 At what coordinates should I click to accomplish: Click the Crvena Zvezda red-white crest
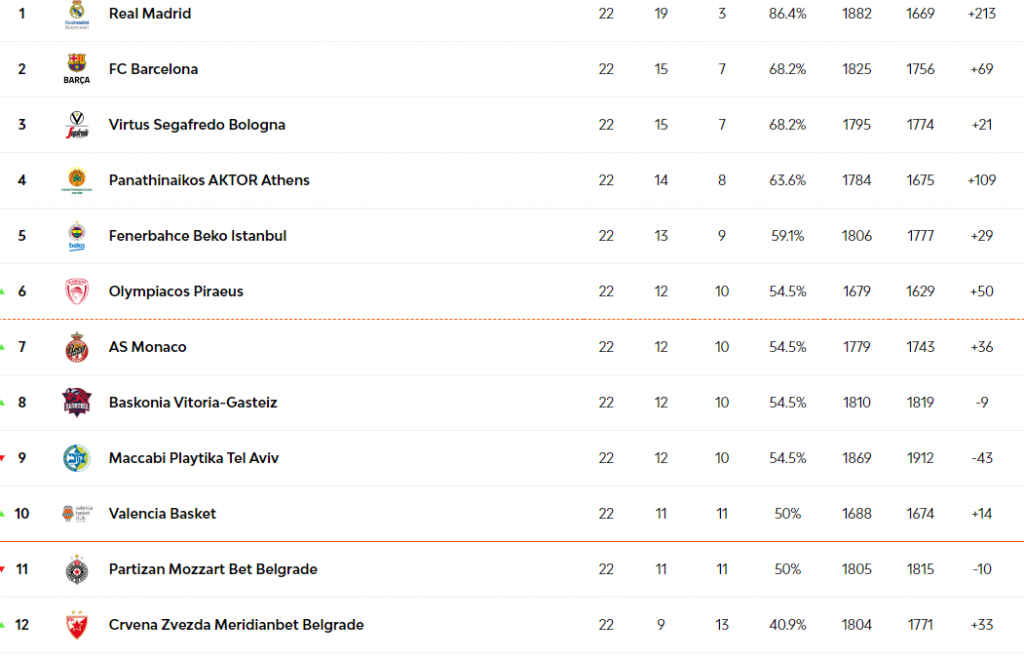pos(77,625)
